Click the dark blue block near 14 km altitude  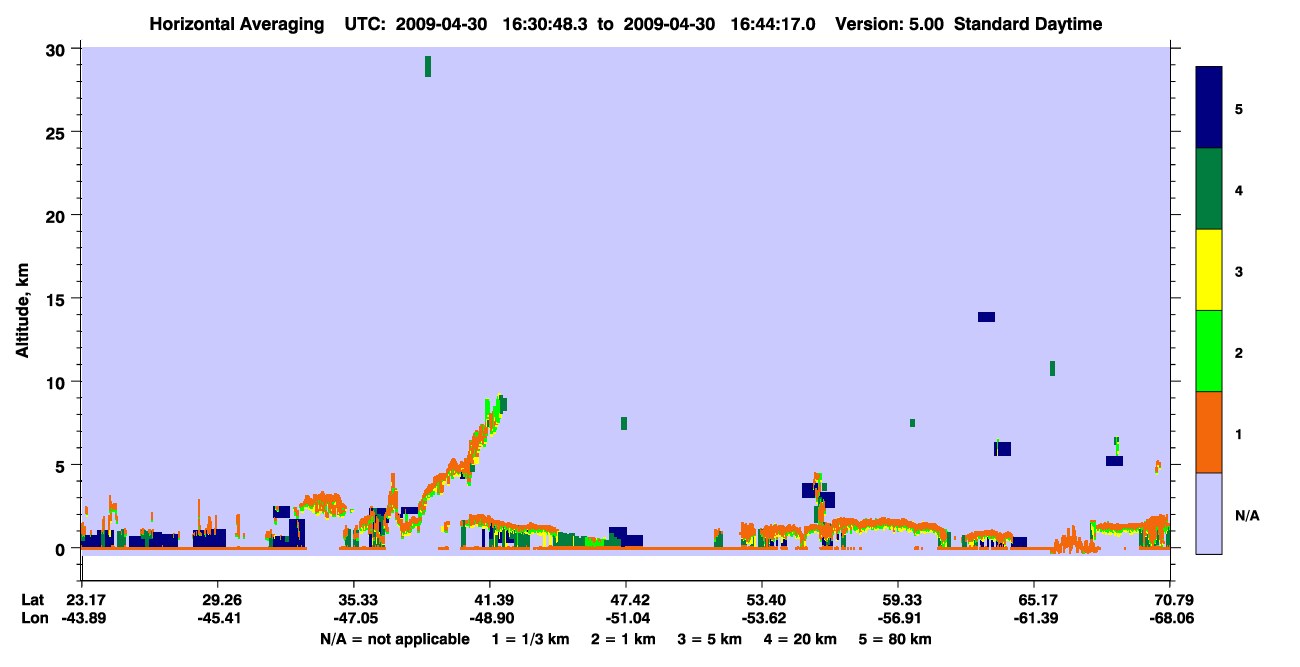(x=986, y=317)
